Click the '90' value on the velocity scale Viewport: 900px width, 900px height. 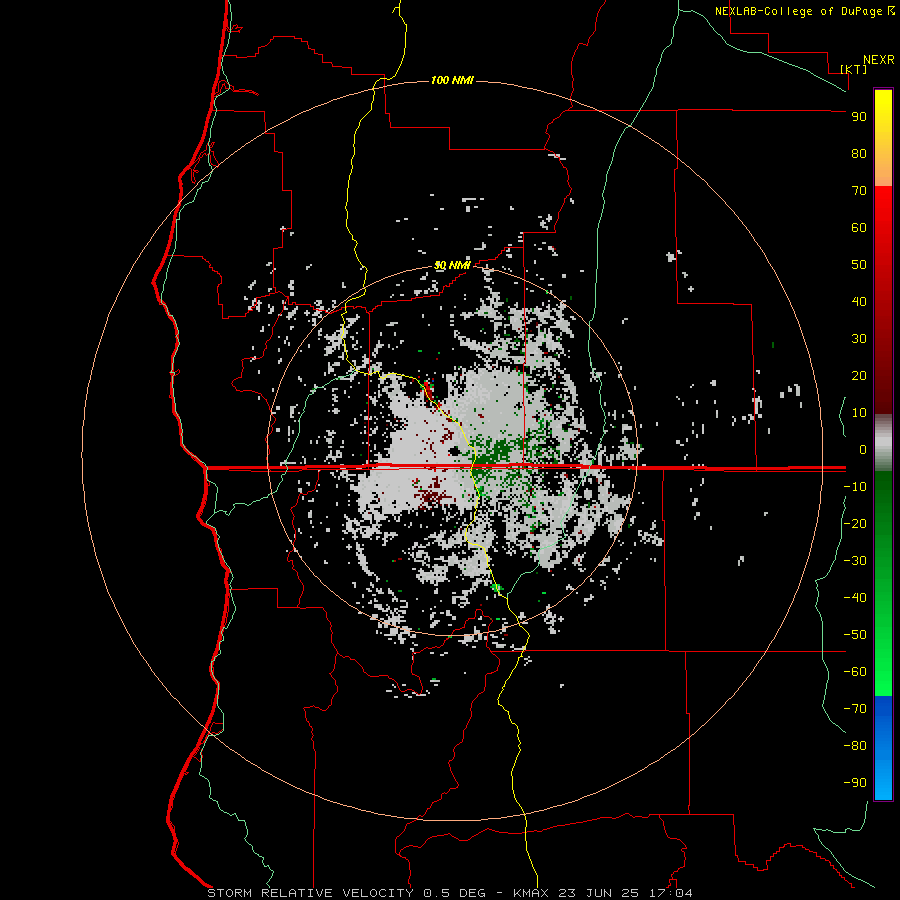pyautogui.click(x=859, y=117)
